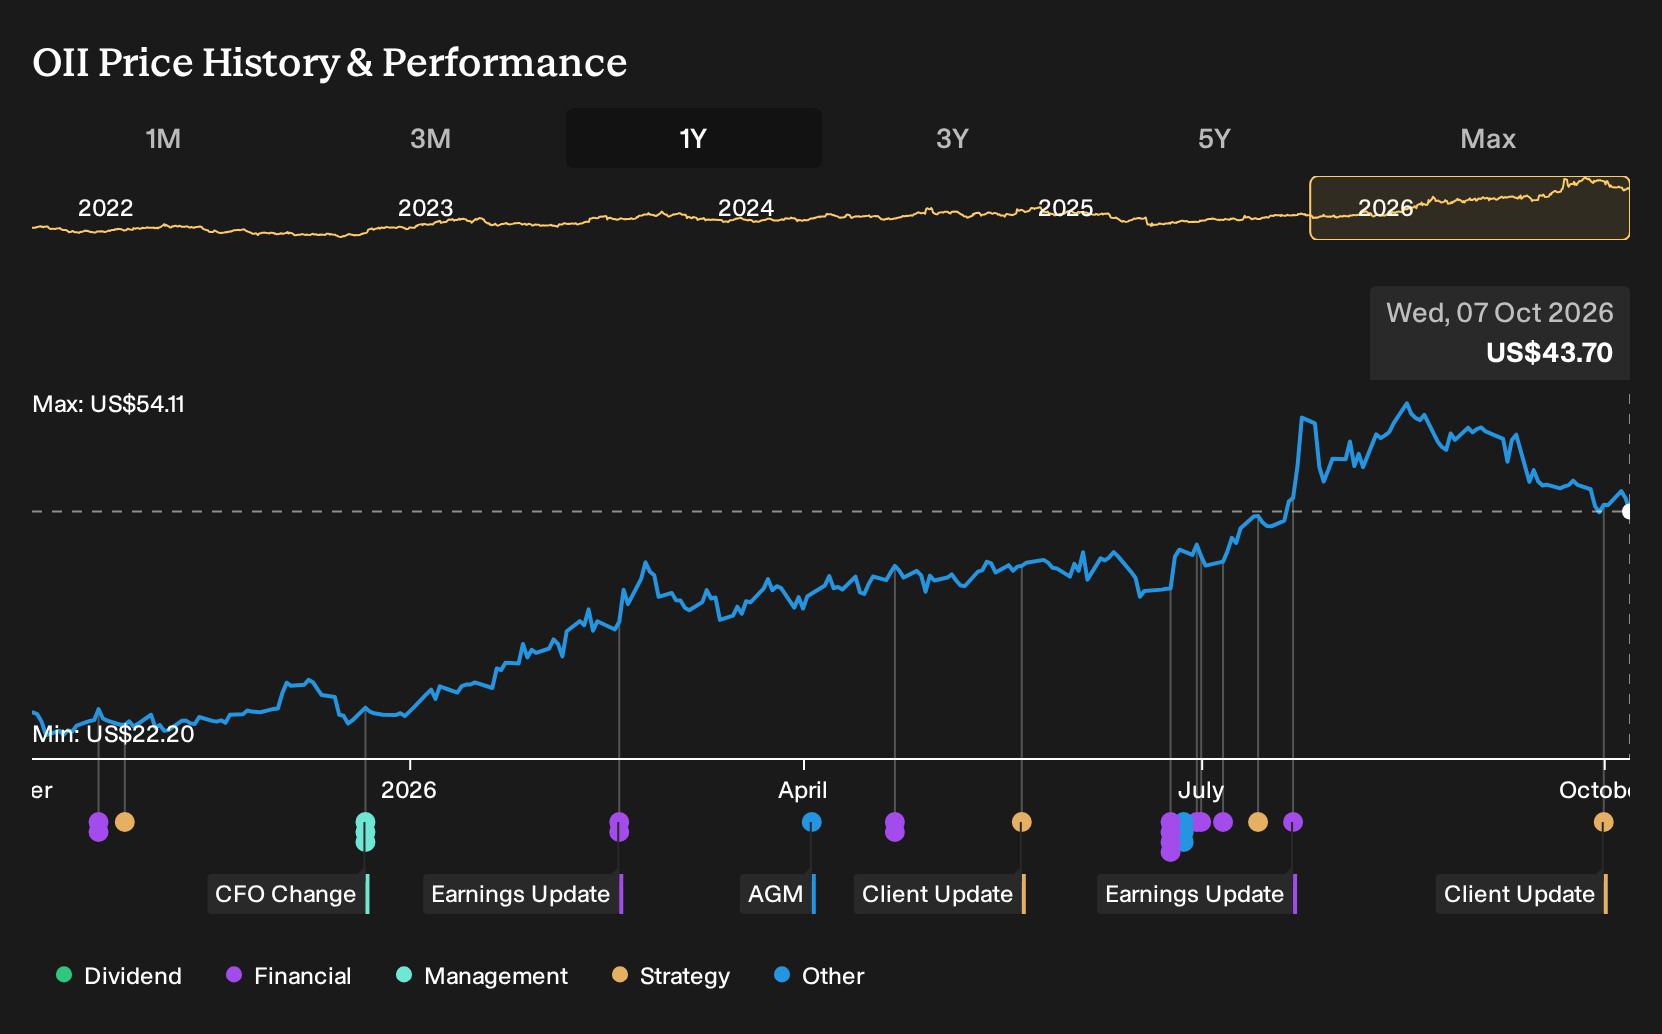Open the Earnings Update label near July
This screenshot has height=1034, width=1662.
pos(1197,894)
